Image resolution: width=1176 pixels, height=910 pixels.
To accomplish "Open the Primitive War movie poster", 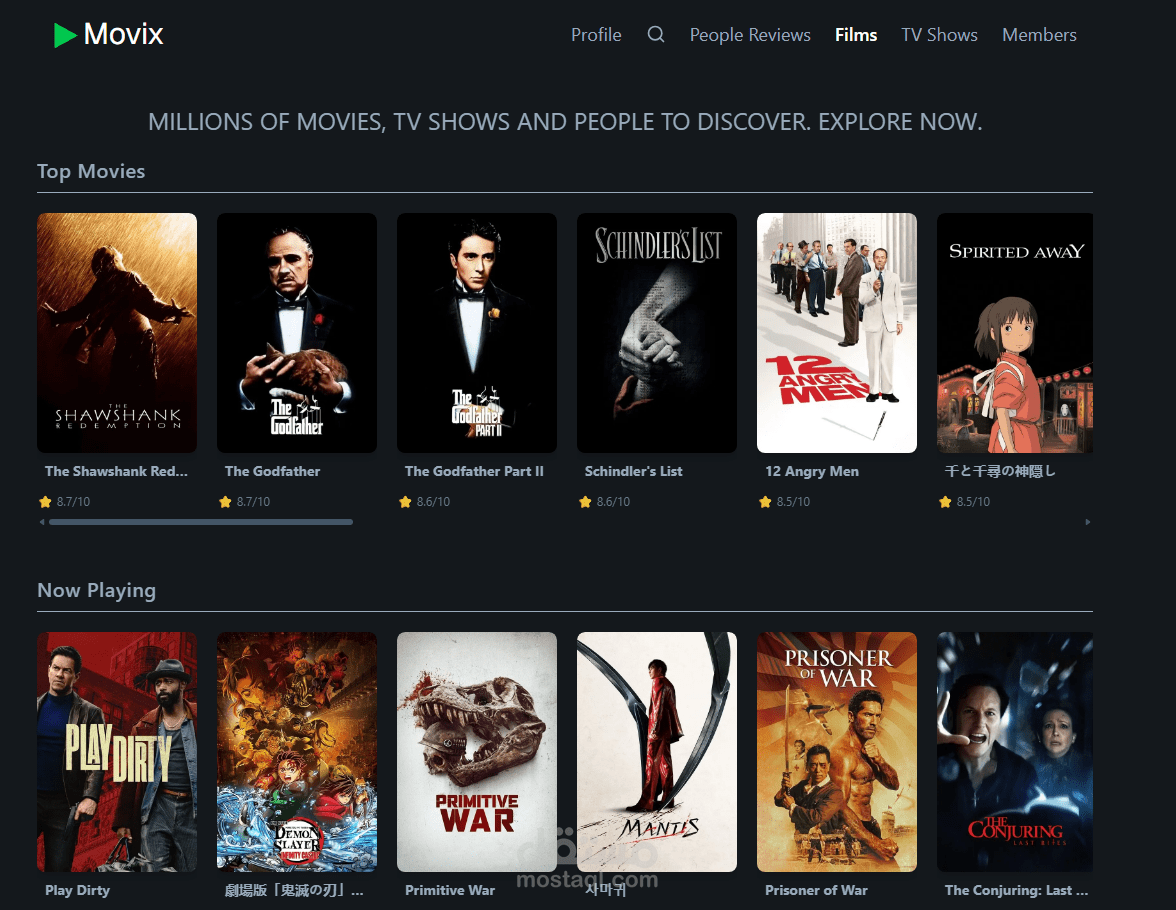I will click(477, 751).
